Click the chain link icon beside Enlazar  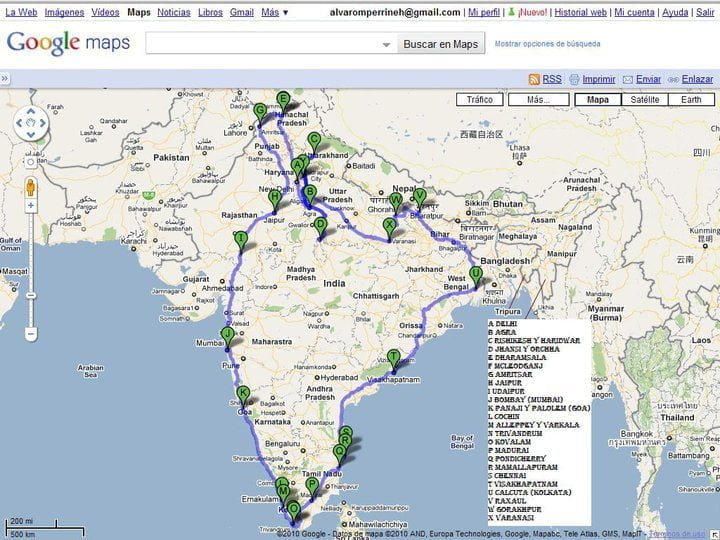click(x=674, y=79)
